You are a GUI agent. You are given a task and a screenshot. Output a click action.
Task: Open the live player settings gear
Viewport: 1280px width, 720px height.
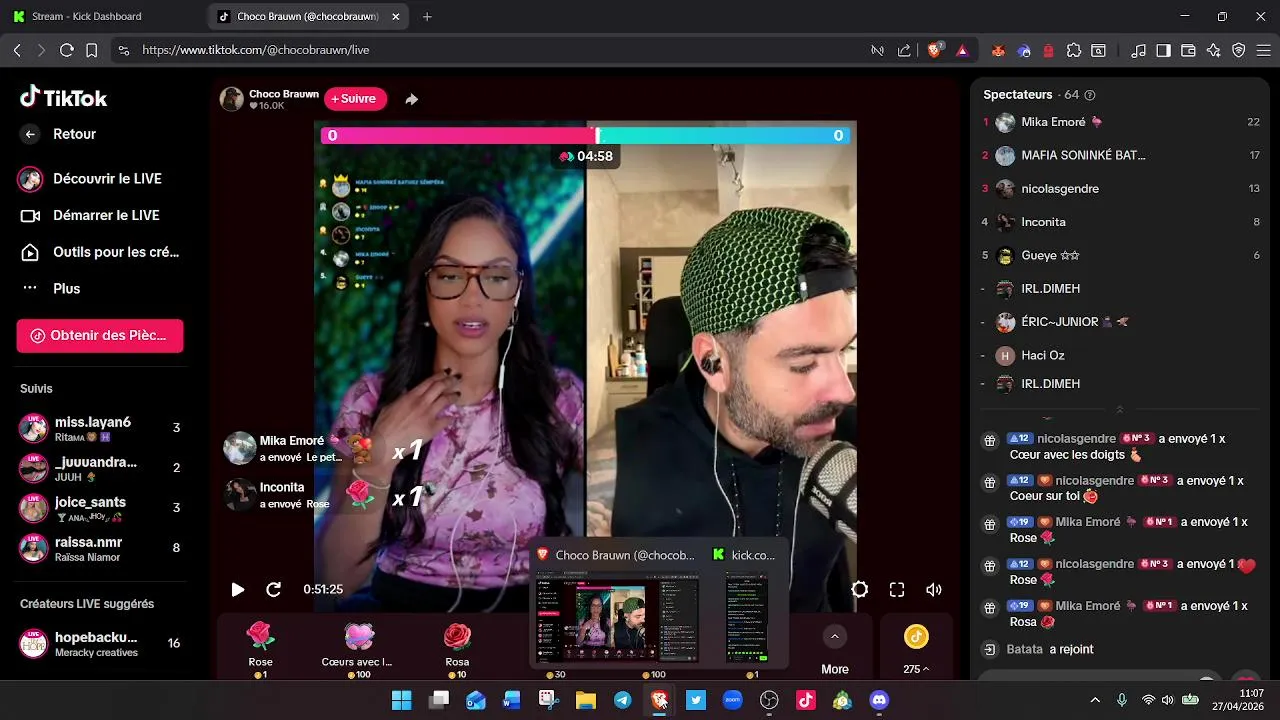coord(860,590)
